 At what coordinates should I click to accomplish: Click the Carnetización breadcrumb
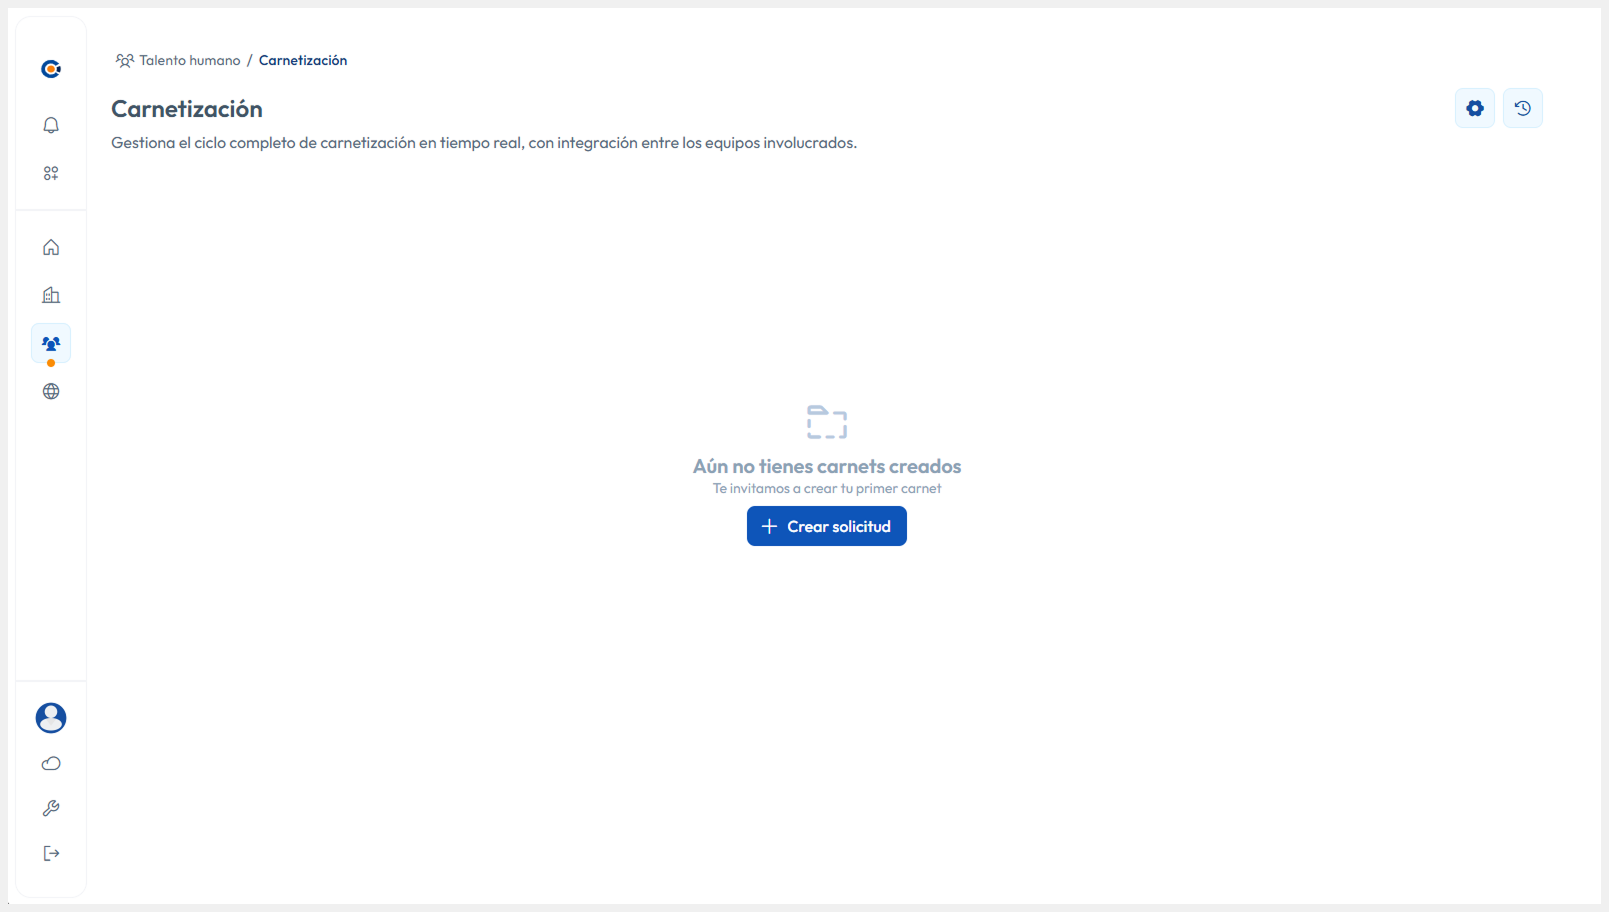(x=303, y=60)
